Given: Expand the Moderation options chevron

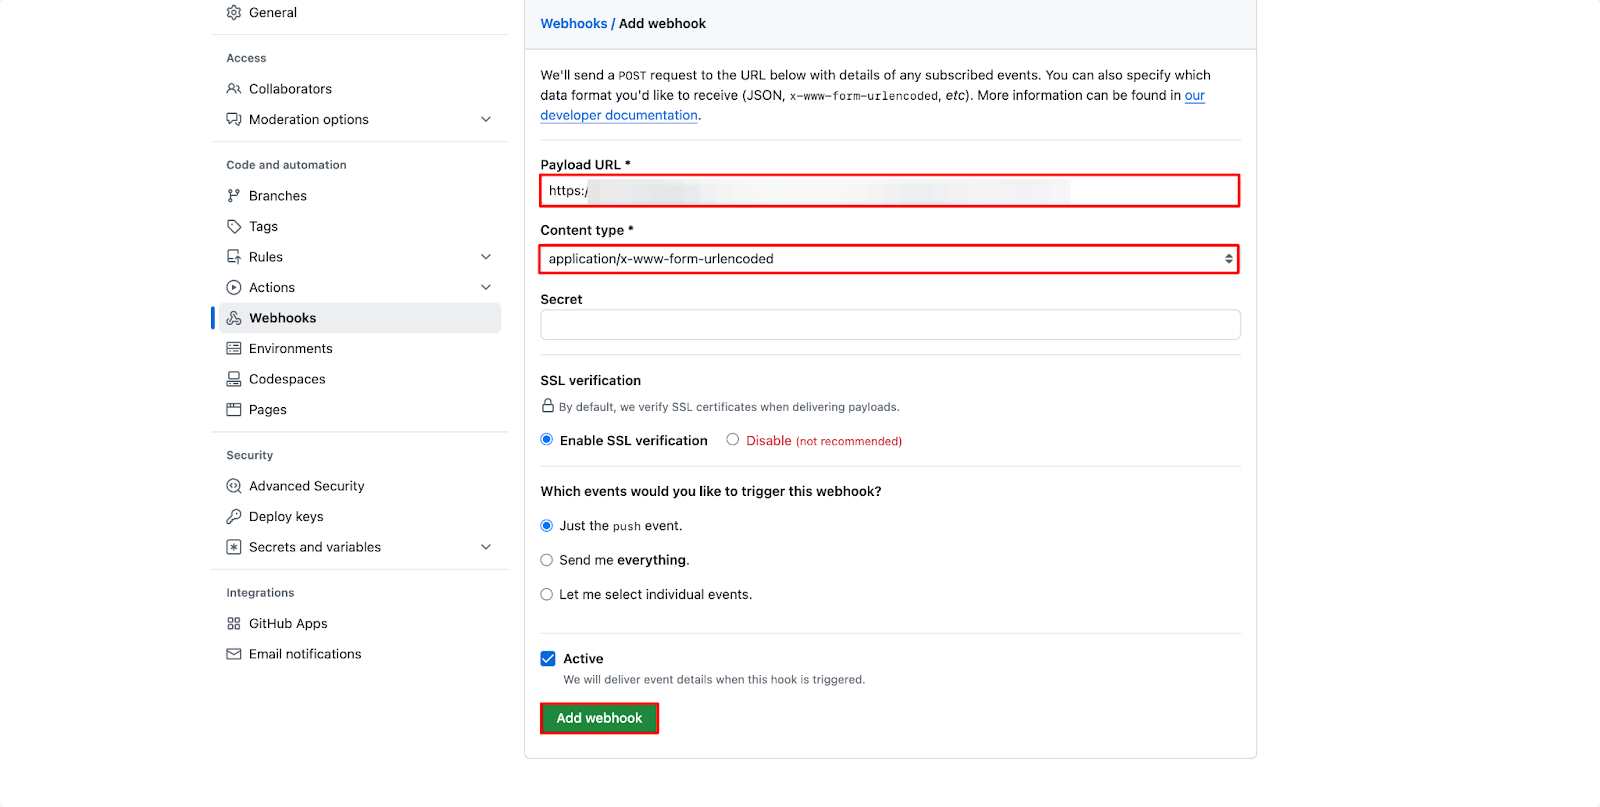Looking at the screenshot, I should tap(486, 120).
